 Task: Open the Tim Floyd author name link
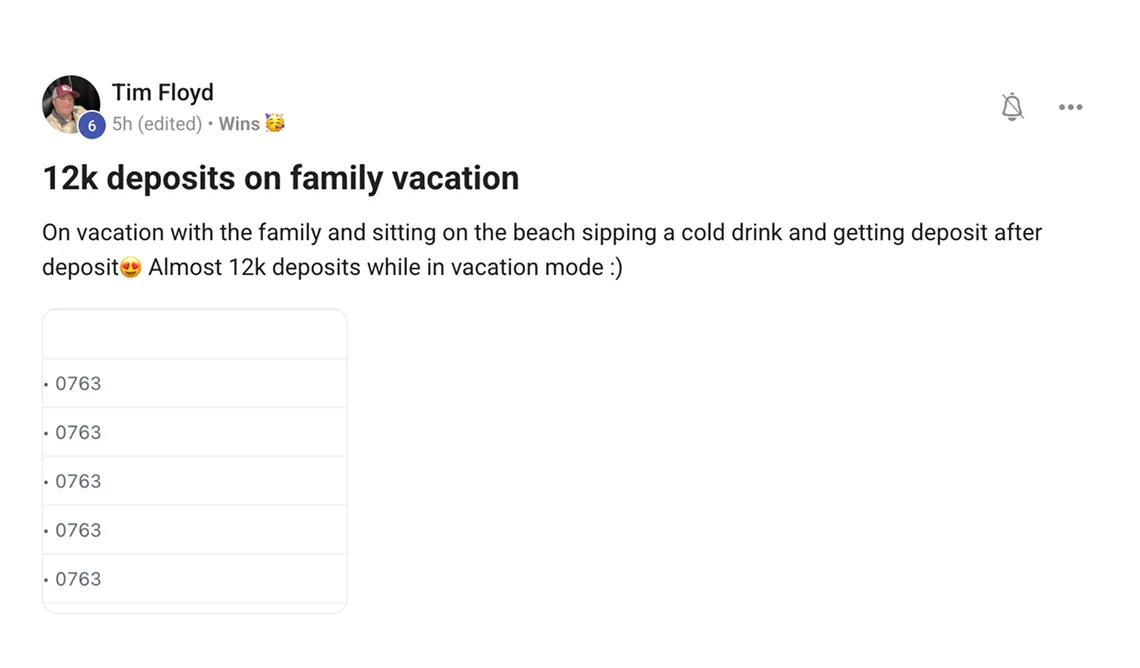click(x=162, y=92)
